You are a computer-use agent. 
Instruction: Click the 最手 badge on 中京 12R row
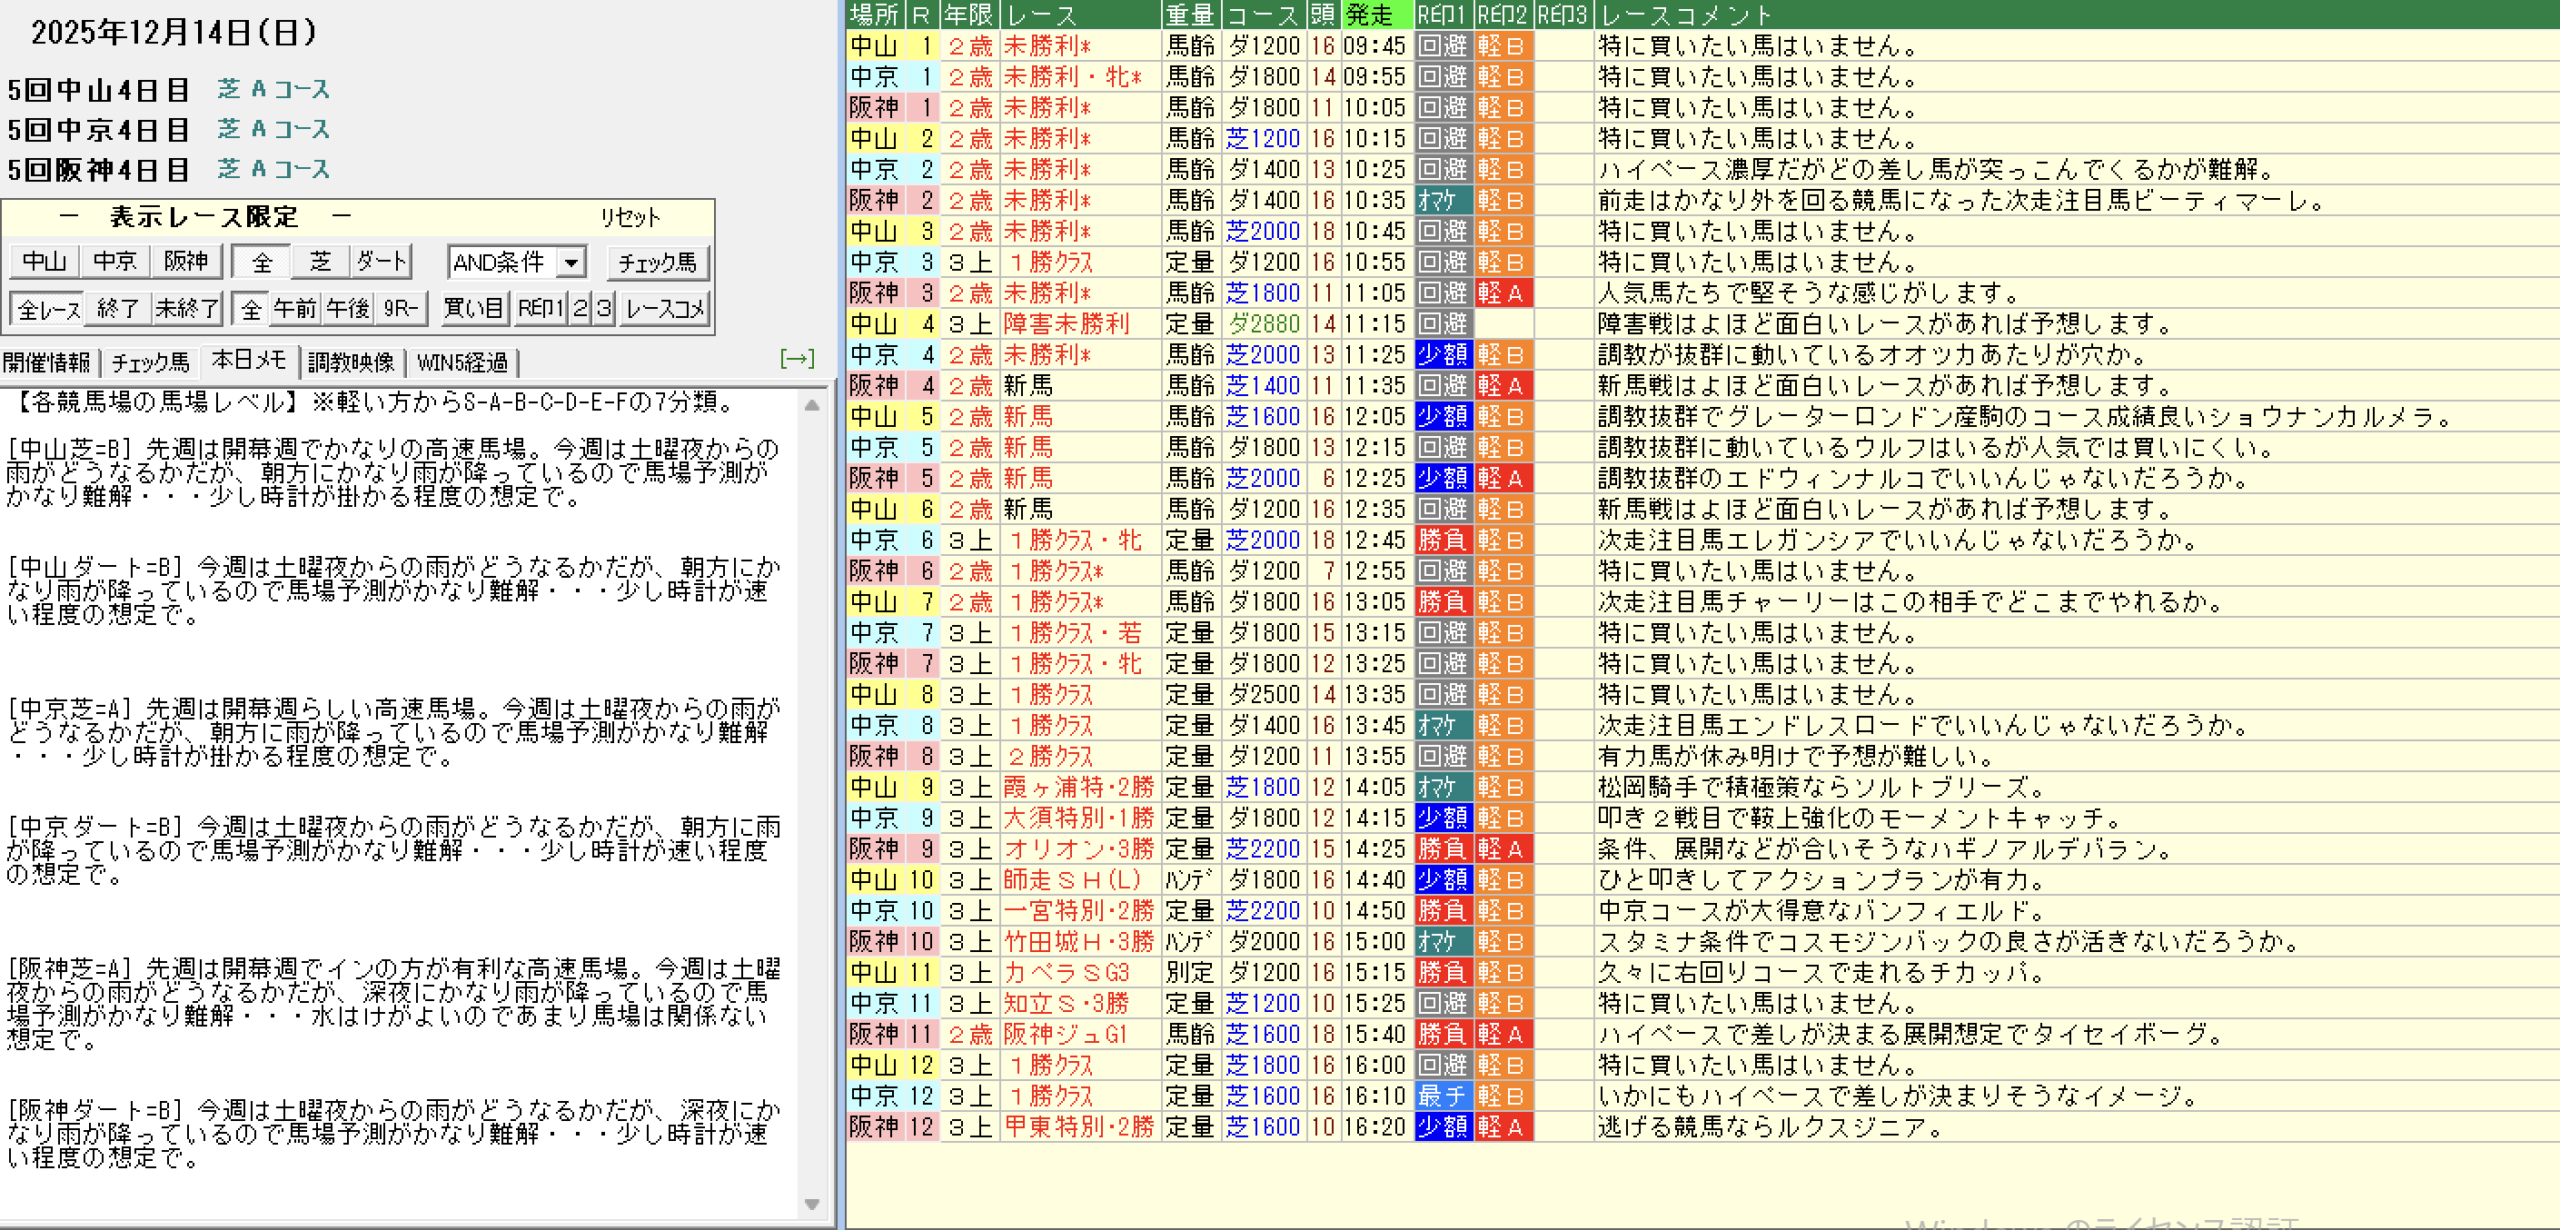coord(1442,1096)
